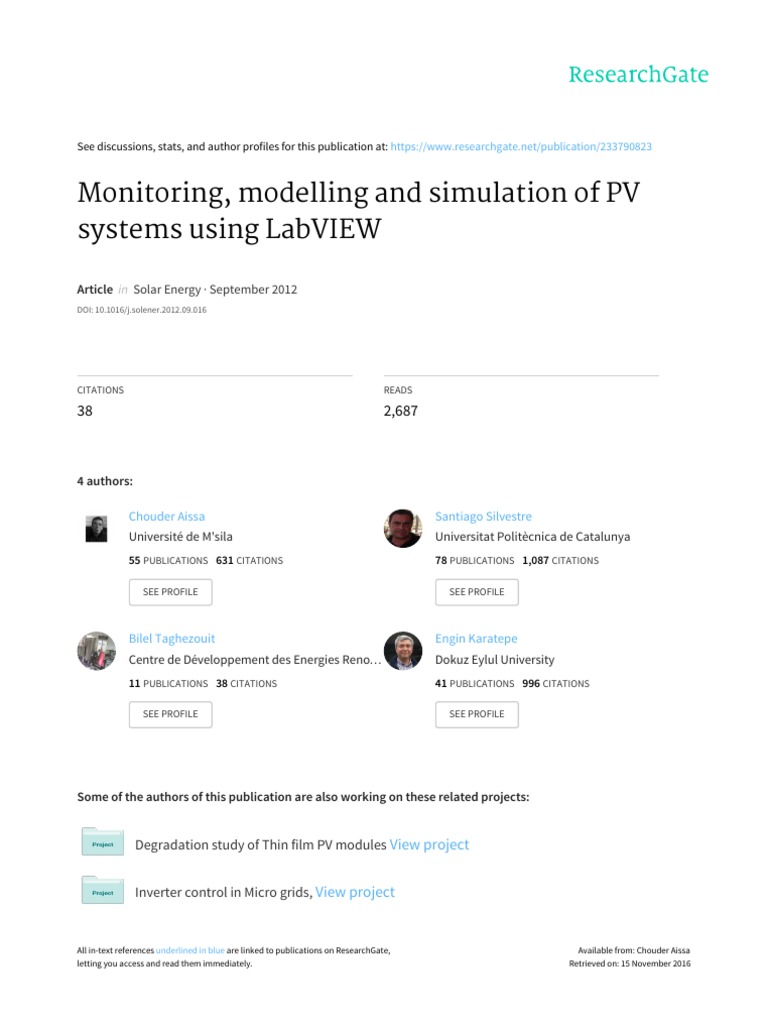Viewport: 768px width, 1024px height.
Task: Click the Inverter control project folder icon
Action: pos(102,890)
